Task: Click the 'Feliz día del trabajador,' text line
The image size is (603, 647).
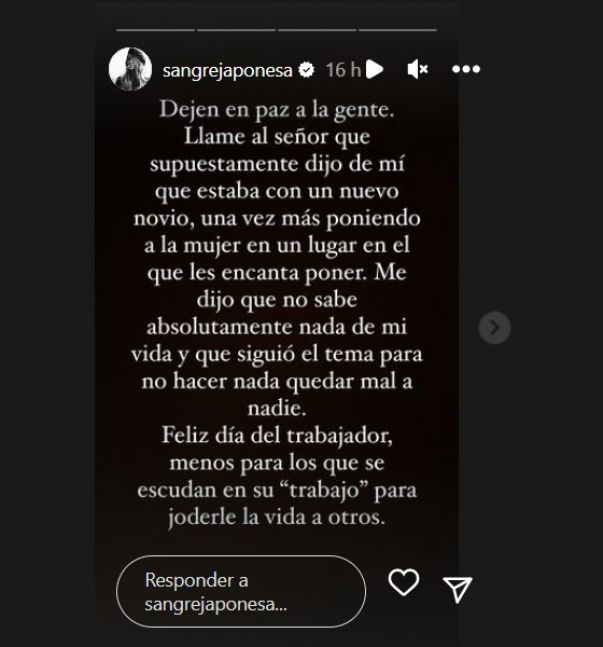Action: (277, 436)
